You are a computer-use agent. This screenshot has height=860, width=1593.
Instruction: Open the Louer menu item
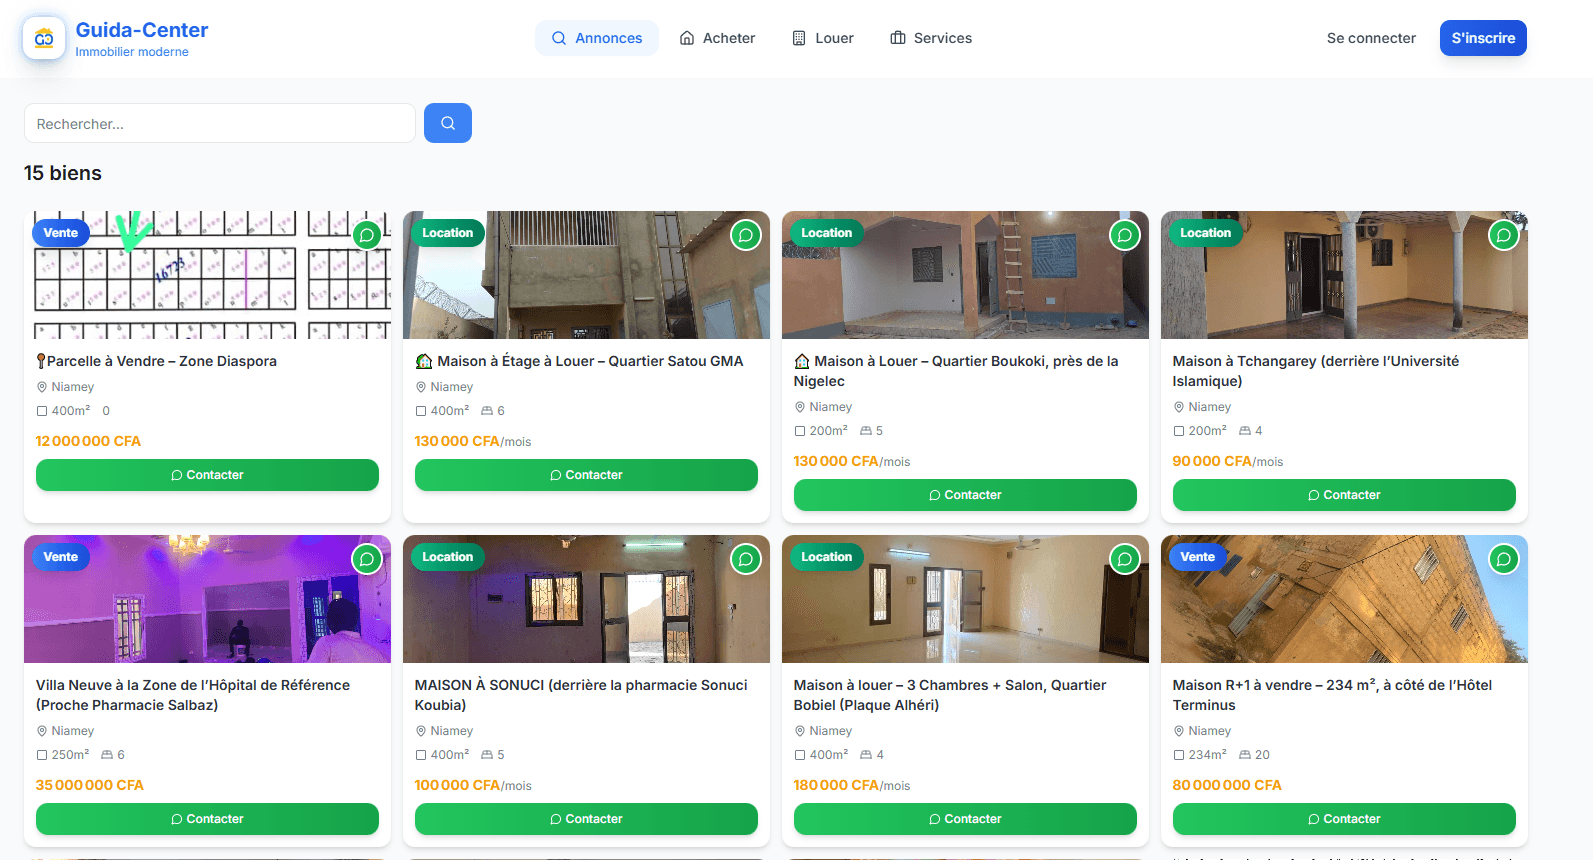(823, 38)
